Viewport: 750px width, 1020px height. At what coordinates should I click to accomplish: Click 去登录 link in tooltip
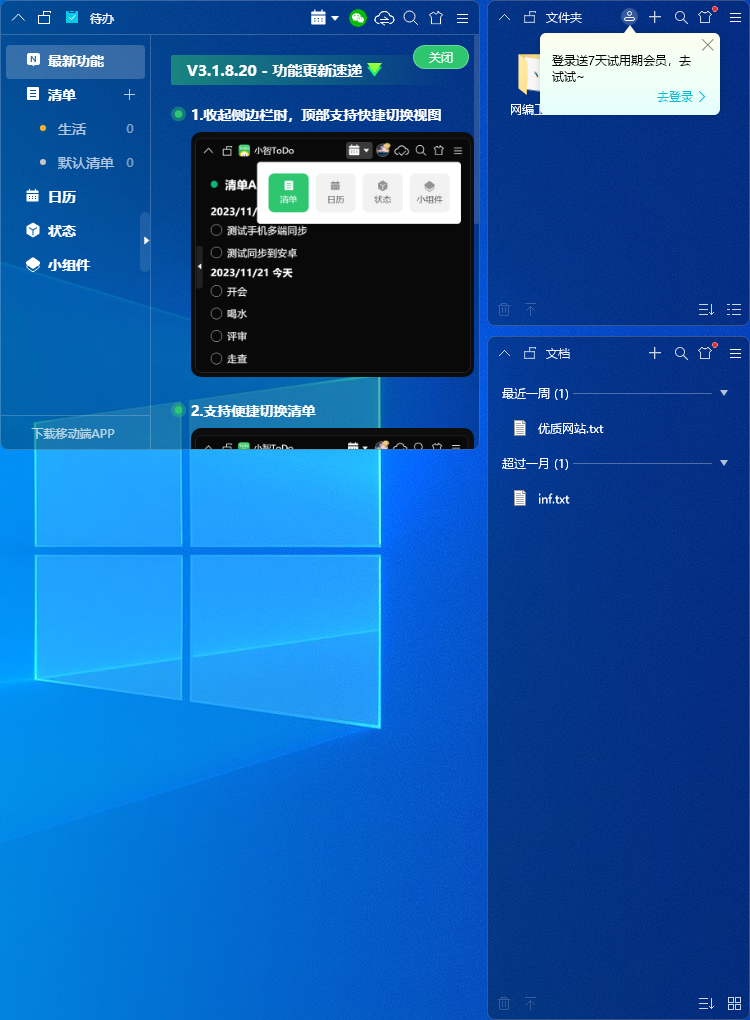tap(681, 97)
